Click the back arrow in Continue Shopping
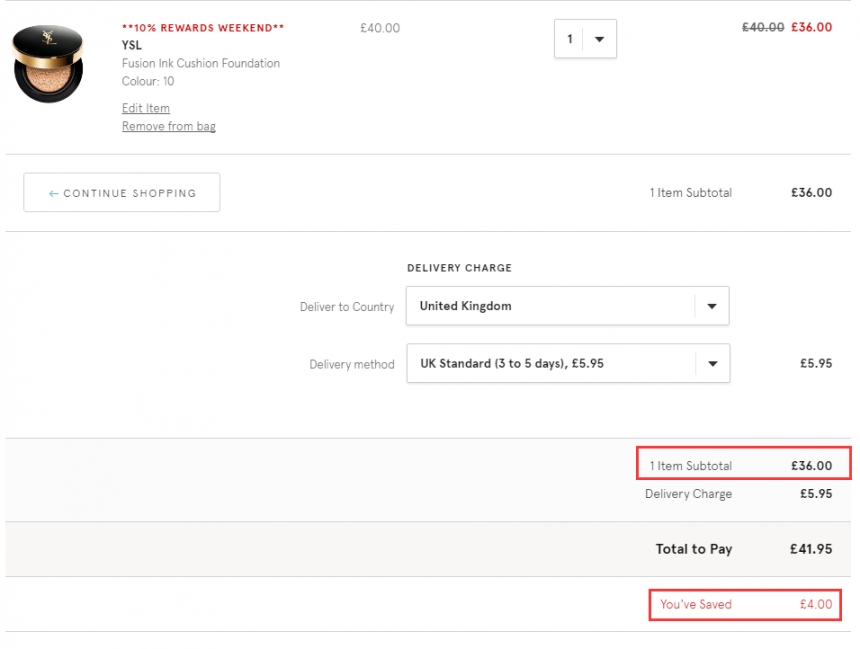860x649 pixels. [53, 194]
